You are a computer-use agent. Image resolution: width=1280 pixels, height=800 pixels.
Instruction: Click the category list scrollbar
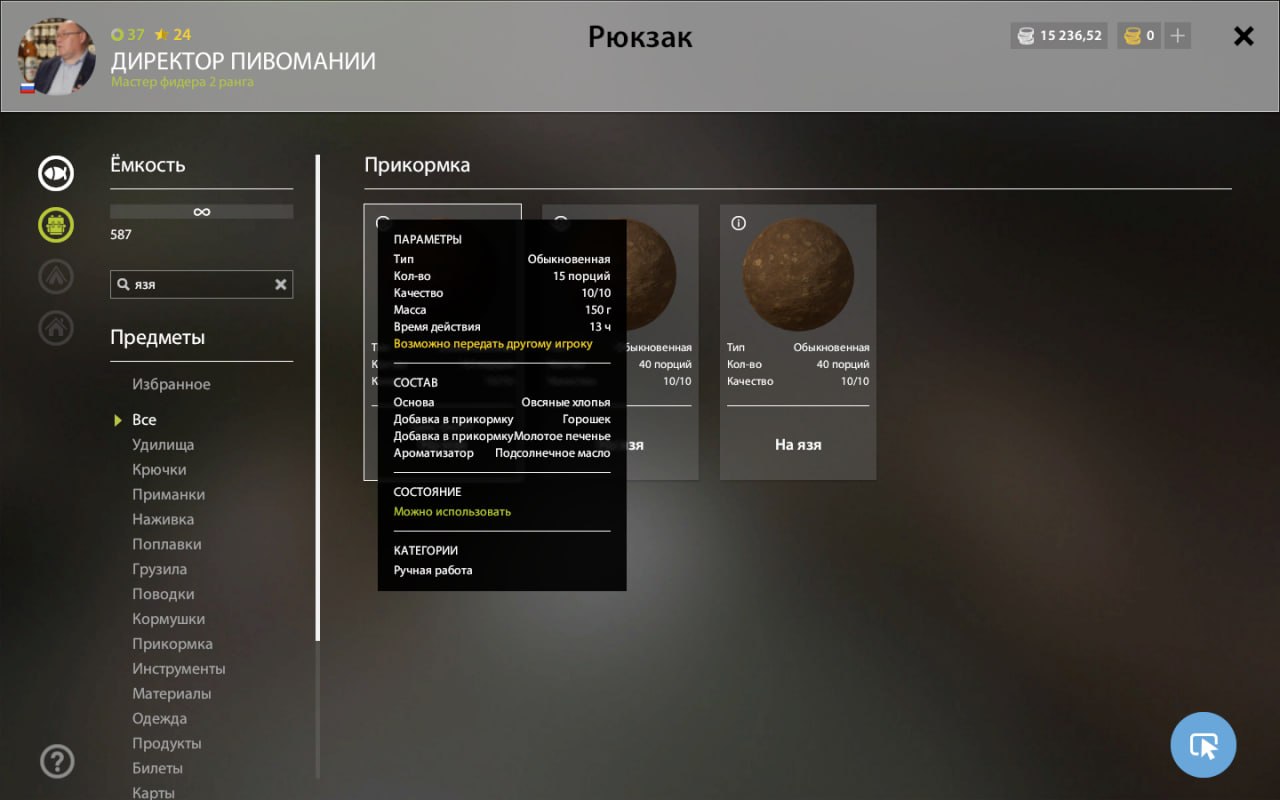(x=318, y=467)
